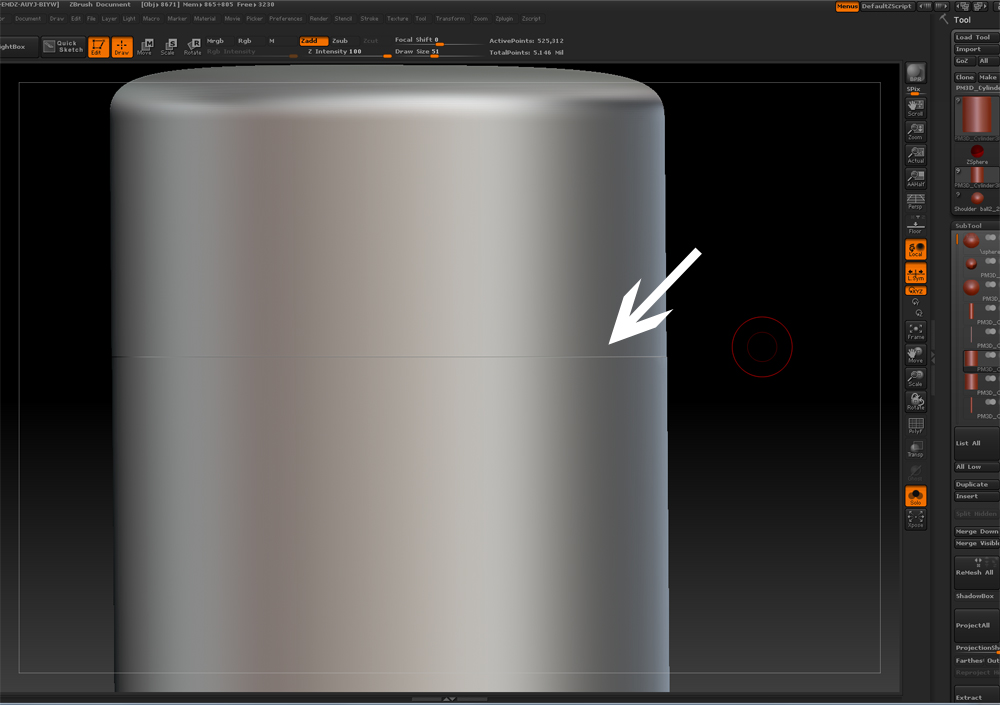Click the Zadd button
The image size is (1000, 705).
click(314, 41)
